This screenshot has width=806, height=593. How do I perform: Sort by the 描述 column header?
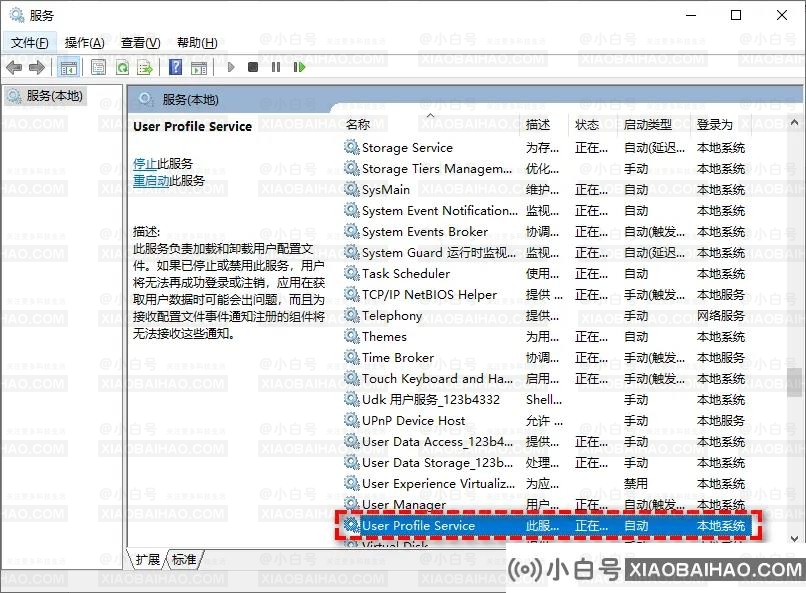[545, 124]
